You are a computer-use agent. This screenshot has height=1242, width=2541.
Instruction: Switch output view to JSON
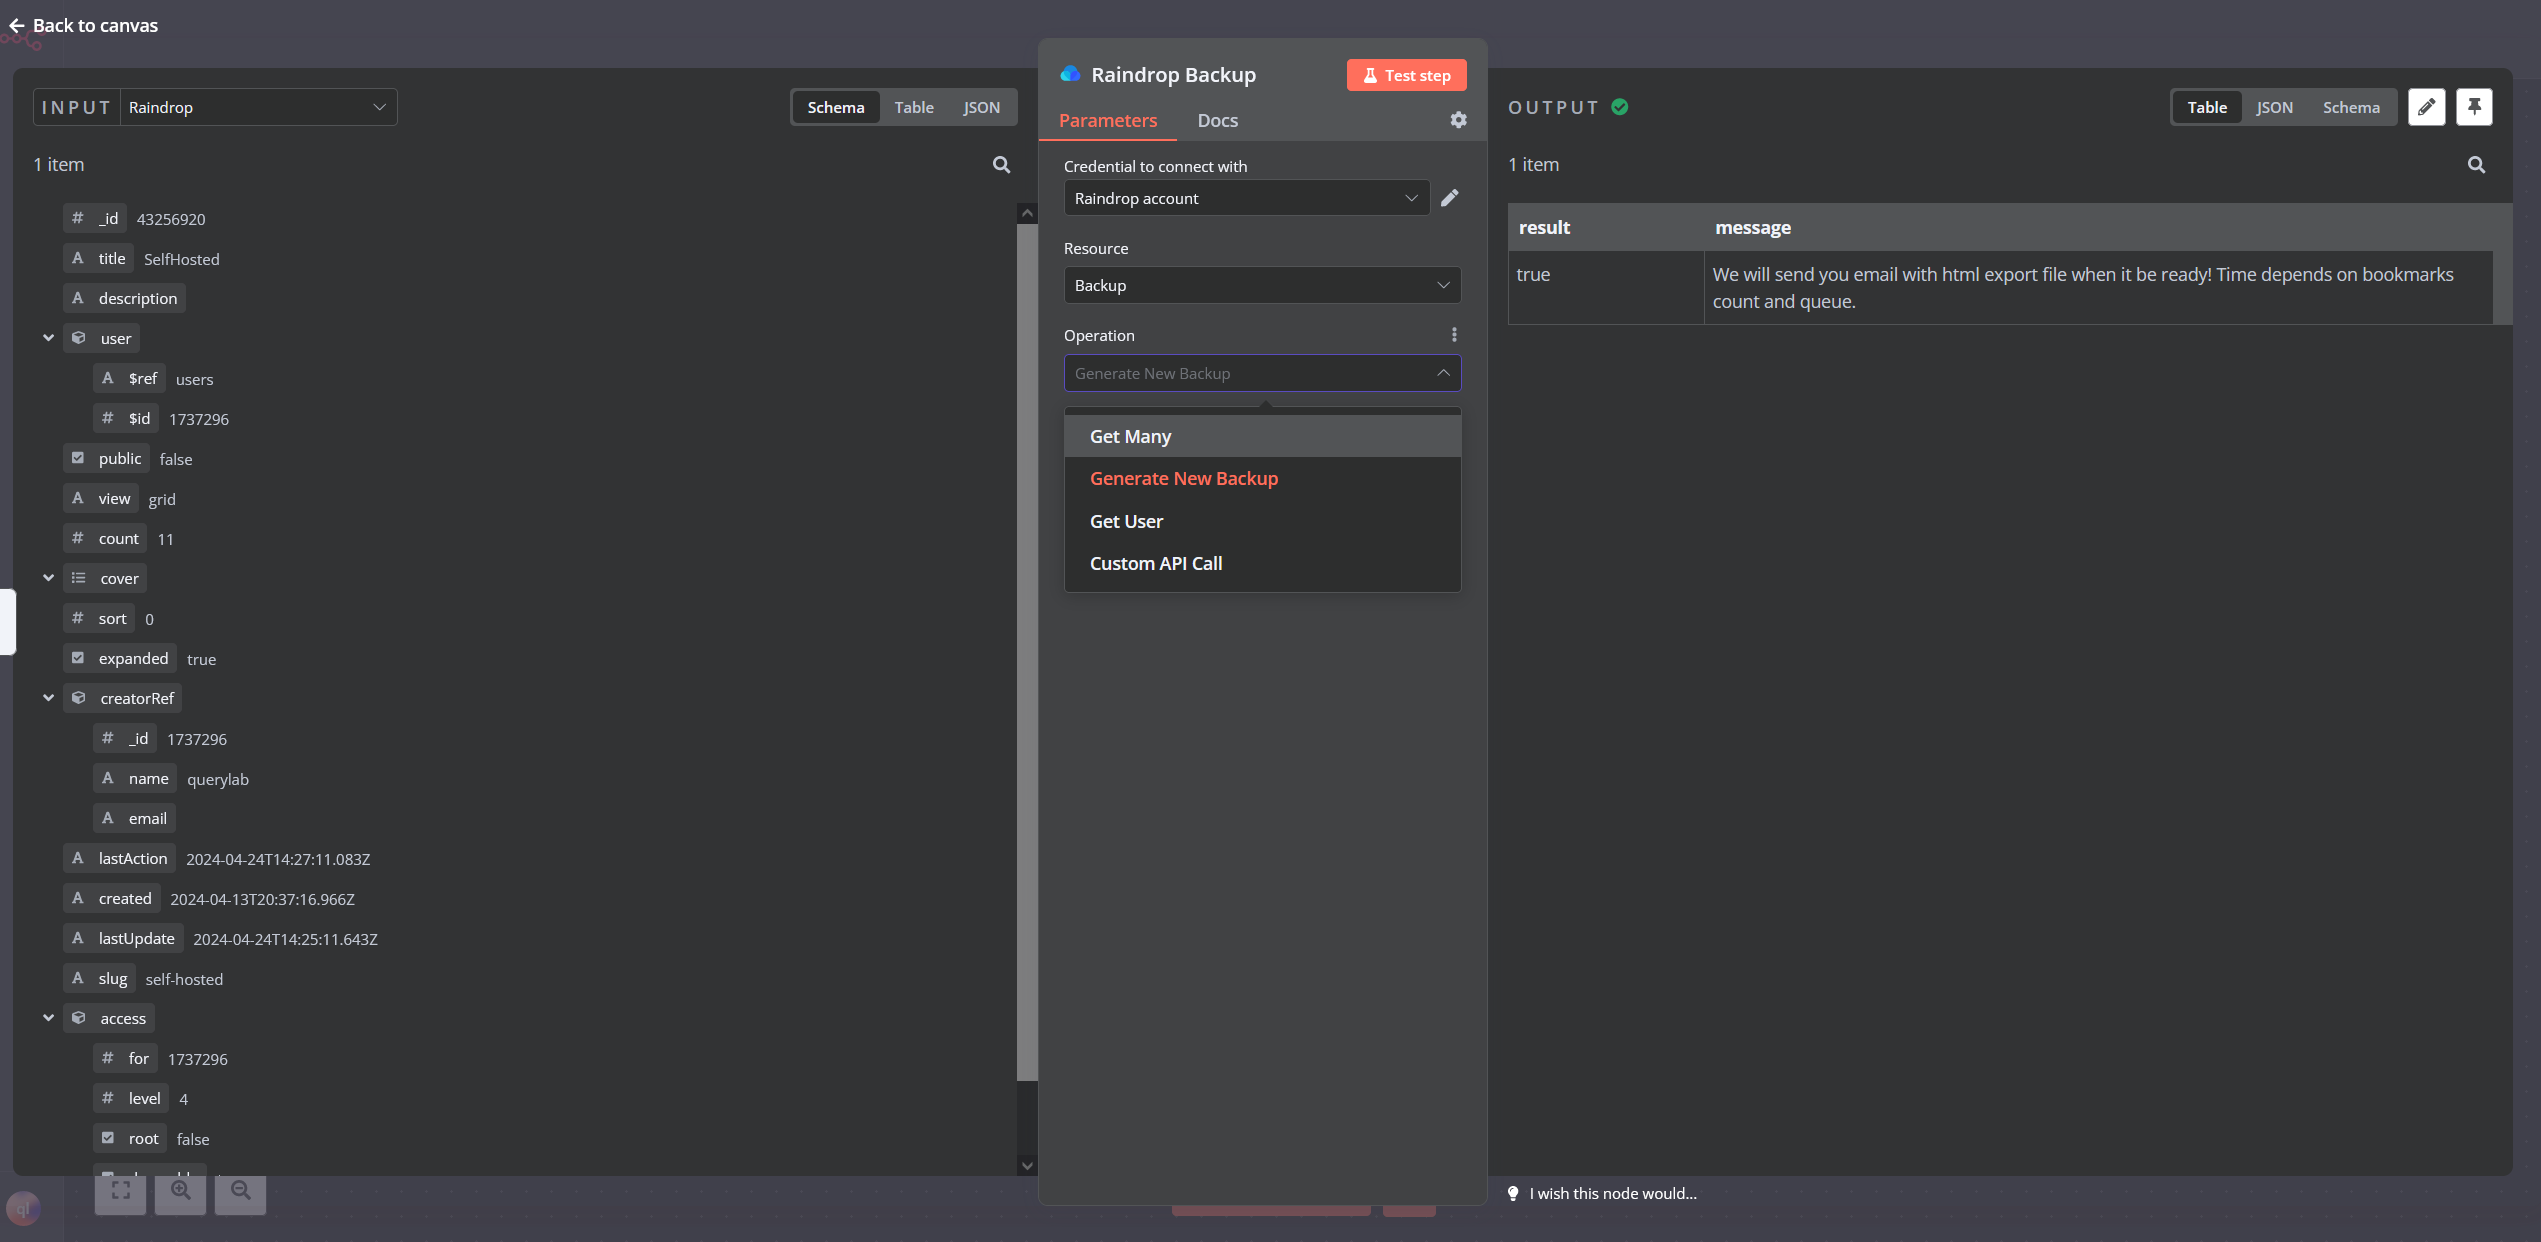pyautogui.click(x=2274, y=107)
